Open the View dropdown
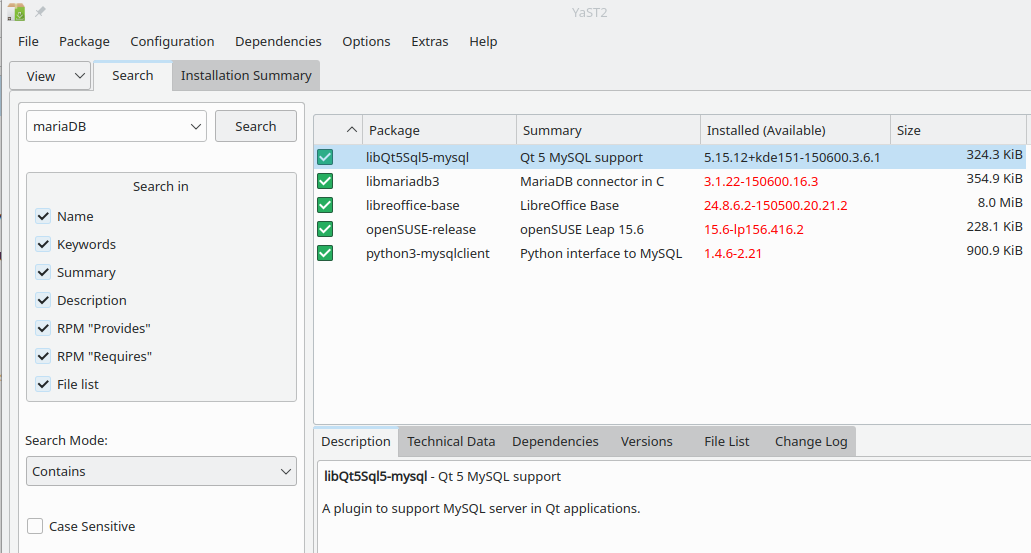 [x=50, y=76]
